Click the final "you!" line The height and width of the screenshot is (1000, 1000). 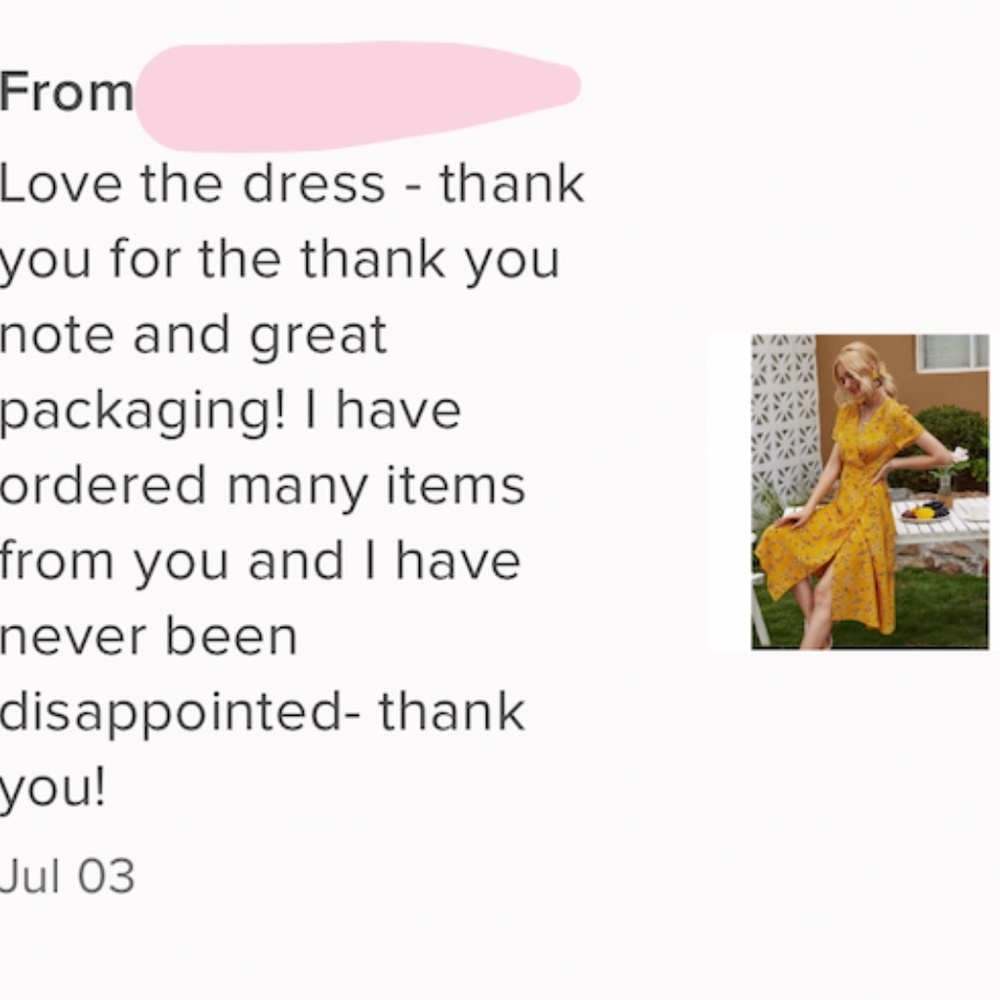pyautogui.click(x=52, y=788)
